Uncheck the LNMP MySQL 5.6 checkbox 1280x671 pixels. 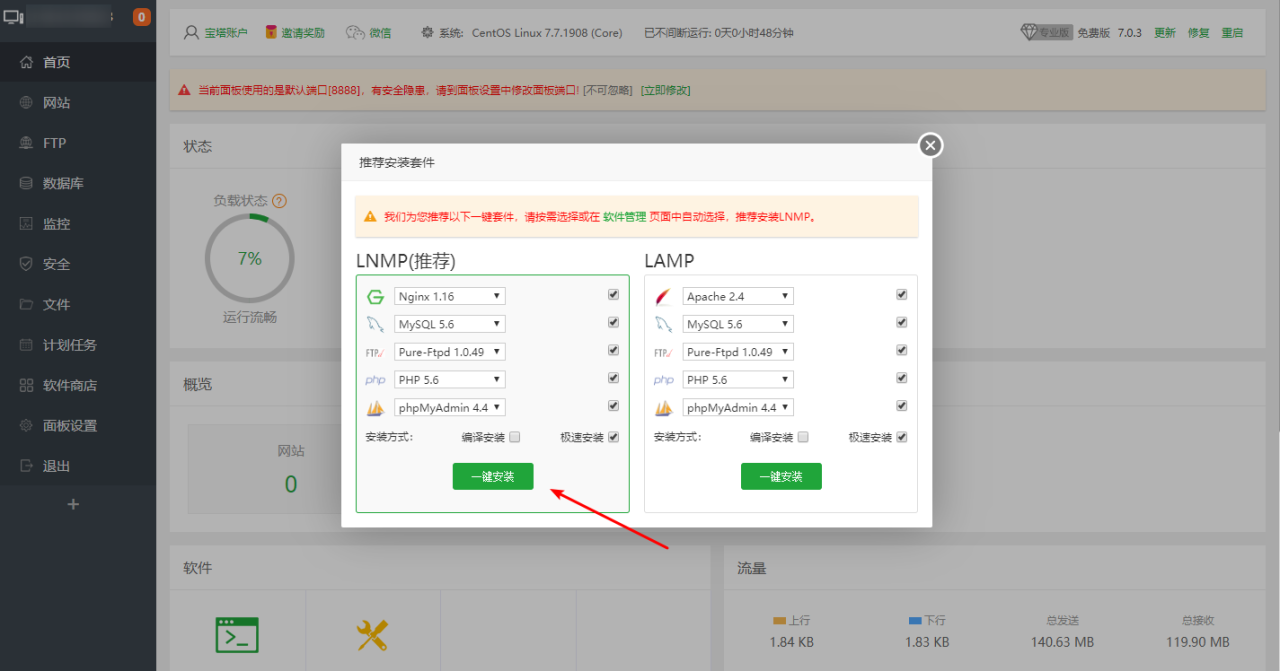(613, 322)
